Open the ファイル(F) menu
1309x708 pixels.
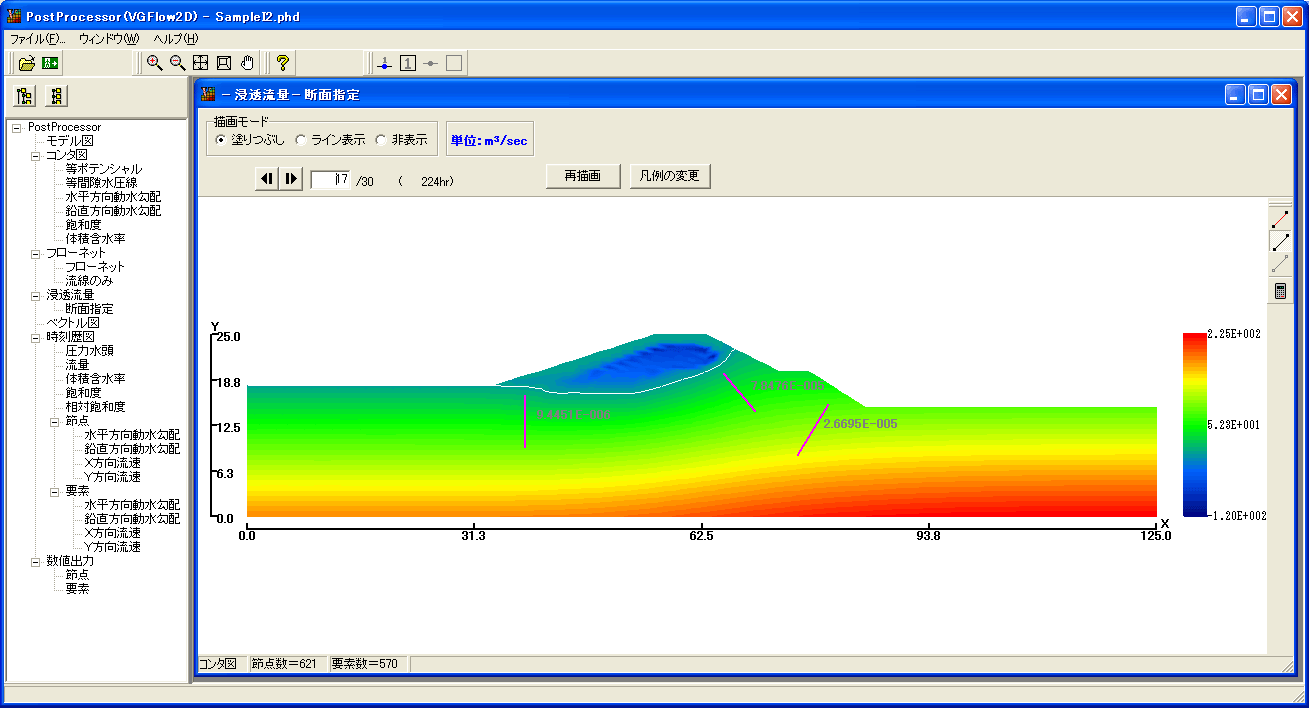tap(37, 39)
